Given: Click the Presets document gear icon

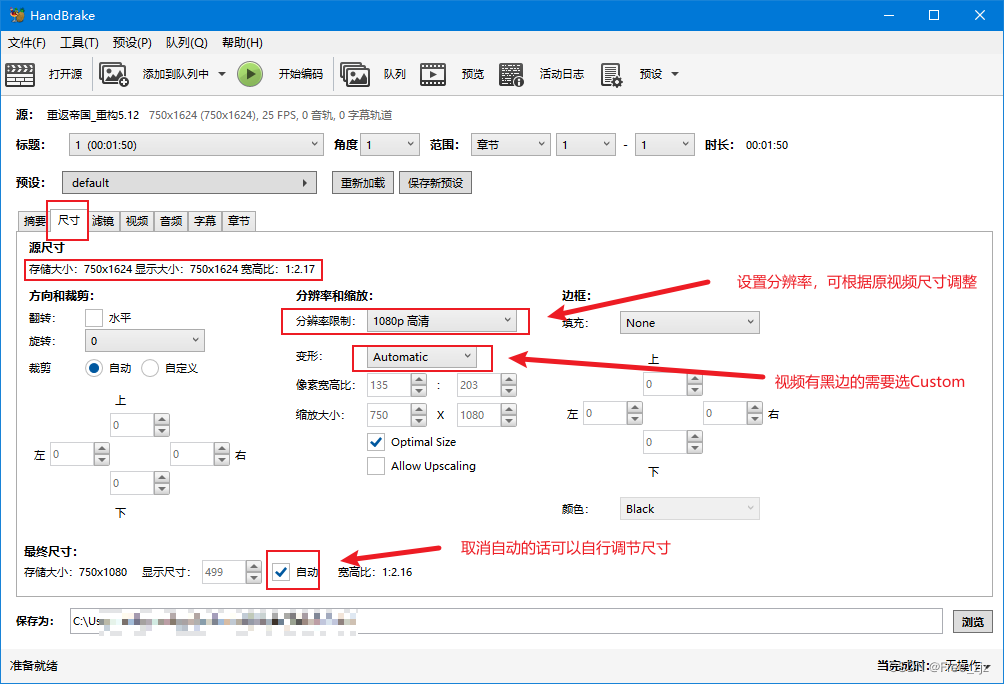Looking at the screenshot, I should [x=611, y=74].
